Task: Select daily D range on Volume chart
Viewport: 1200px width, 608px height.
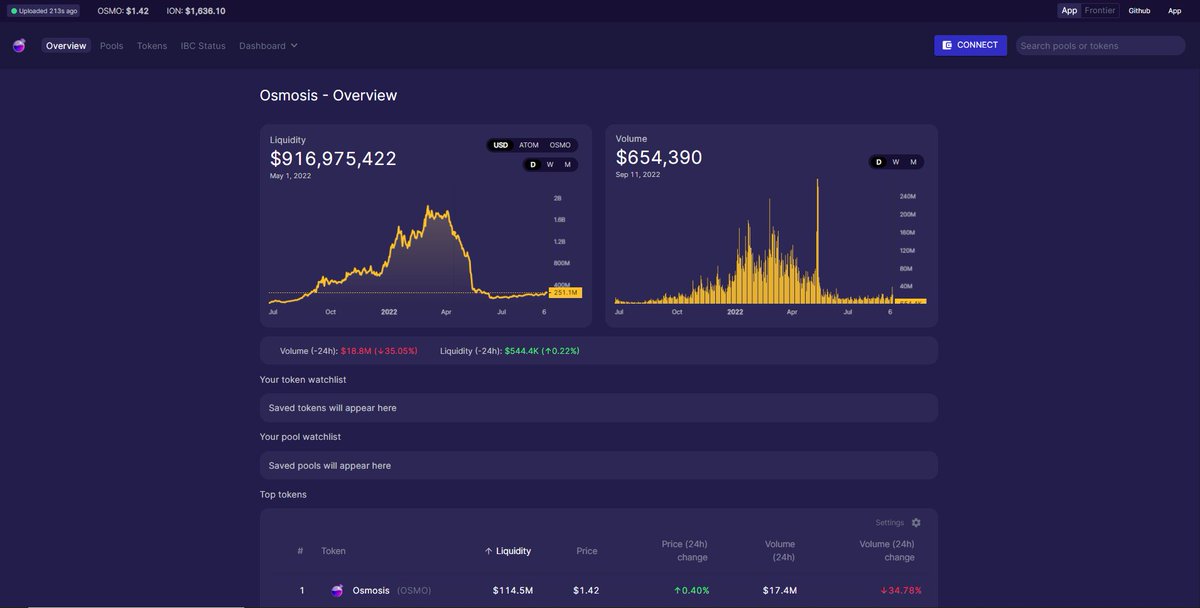Action: [x=879, y=161]
